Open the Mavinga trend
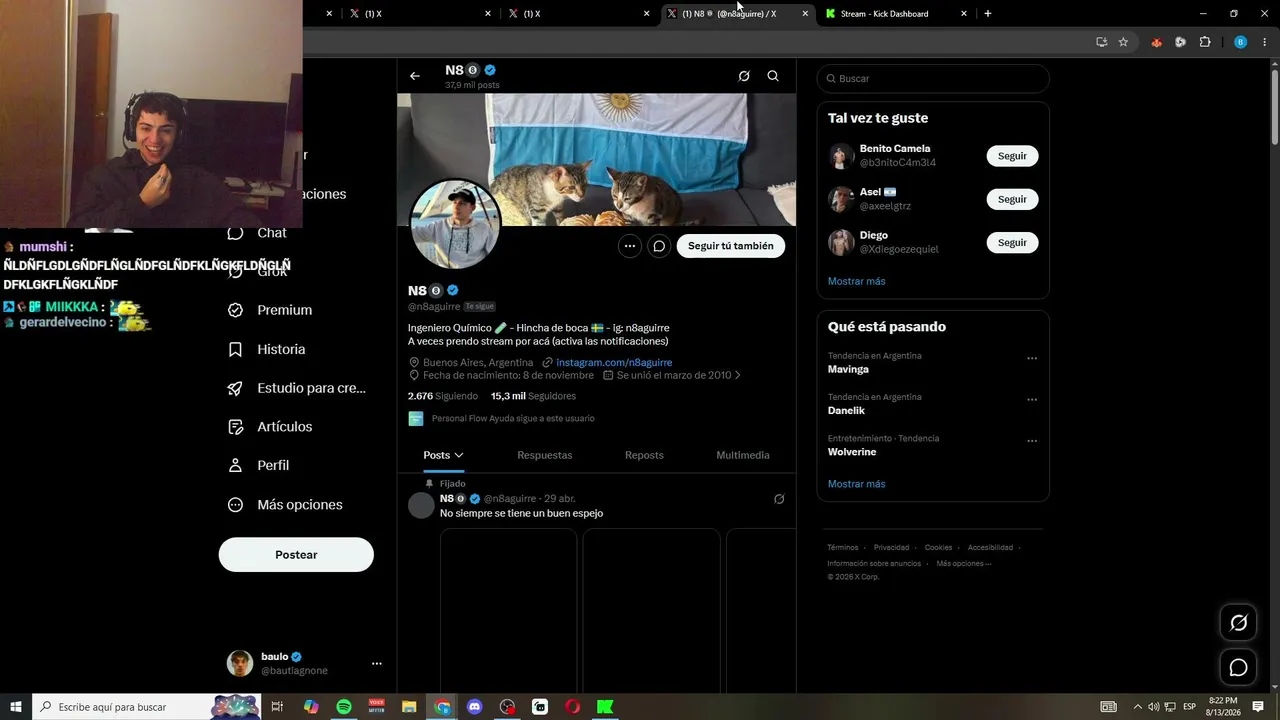This screenshot has width=1280, height=720. 848,369
